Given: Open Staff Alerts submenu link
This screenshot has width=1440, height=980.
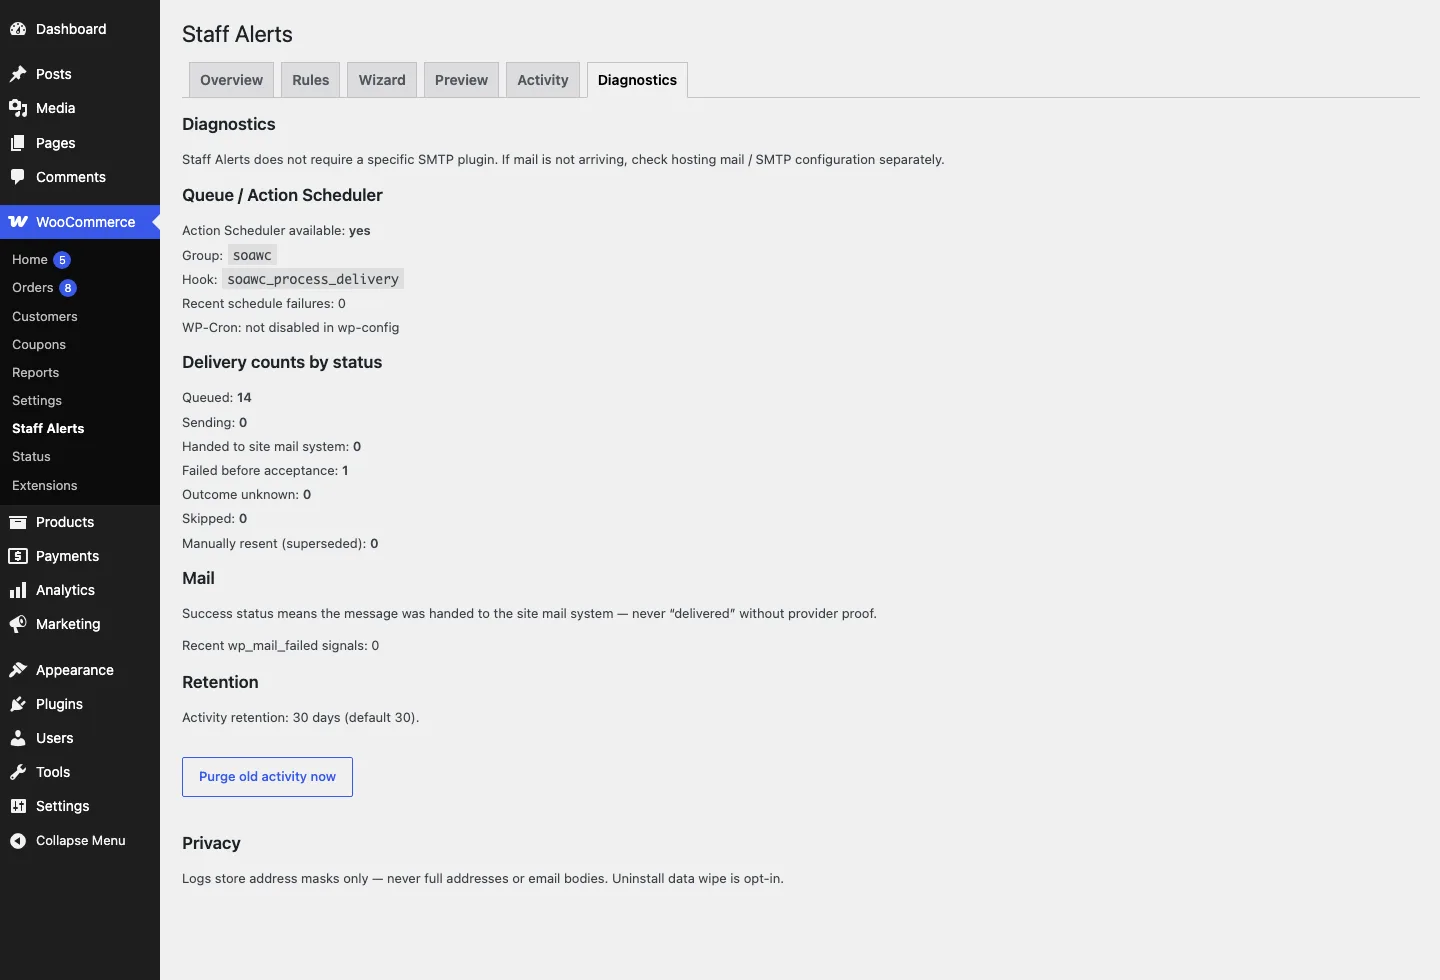Looking at the screenshot, I should point(48,428).
